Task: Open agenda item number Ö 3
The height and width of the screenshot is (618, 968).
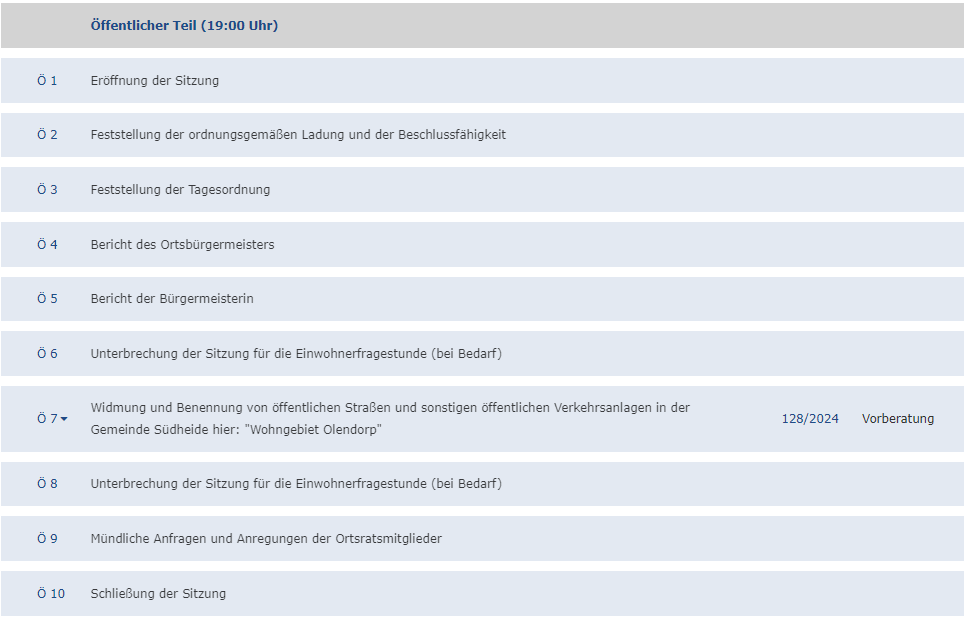Action: 47,190
